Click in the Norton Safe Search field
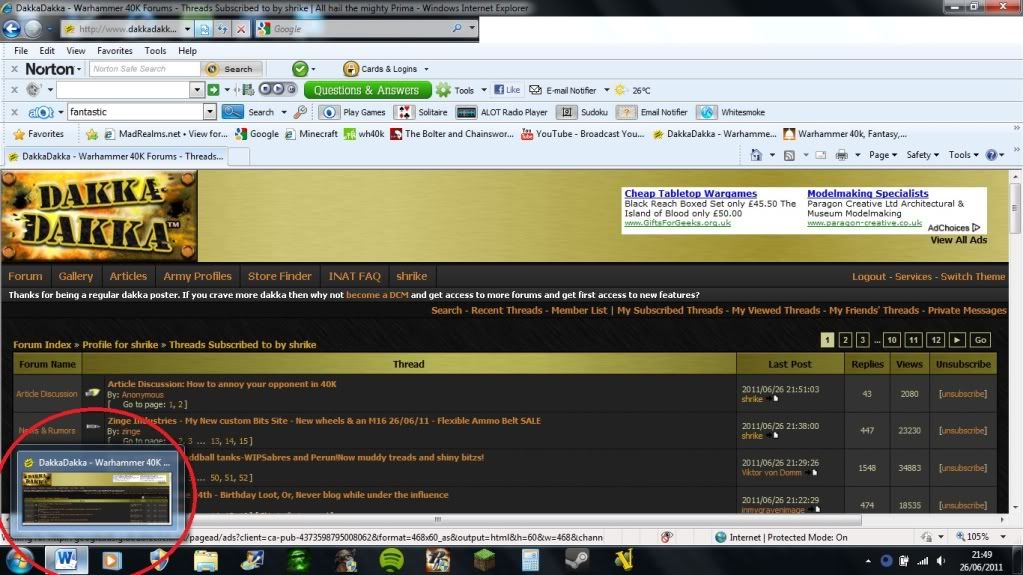The image size is (1023, 575). point(144,69)
